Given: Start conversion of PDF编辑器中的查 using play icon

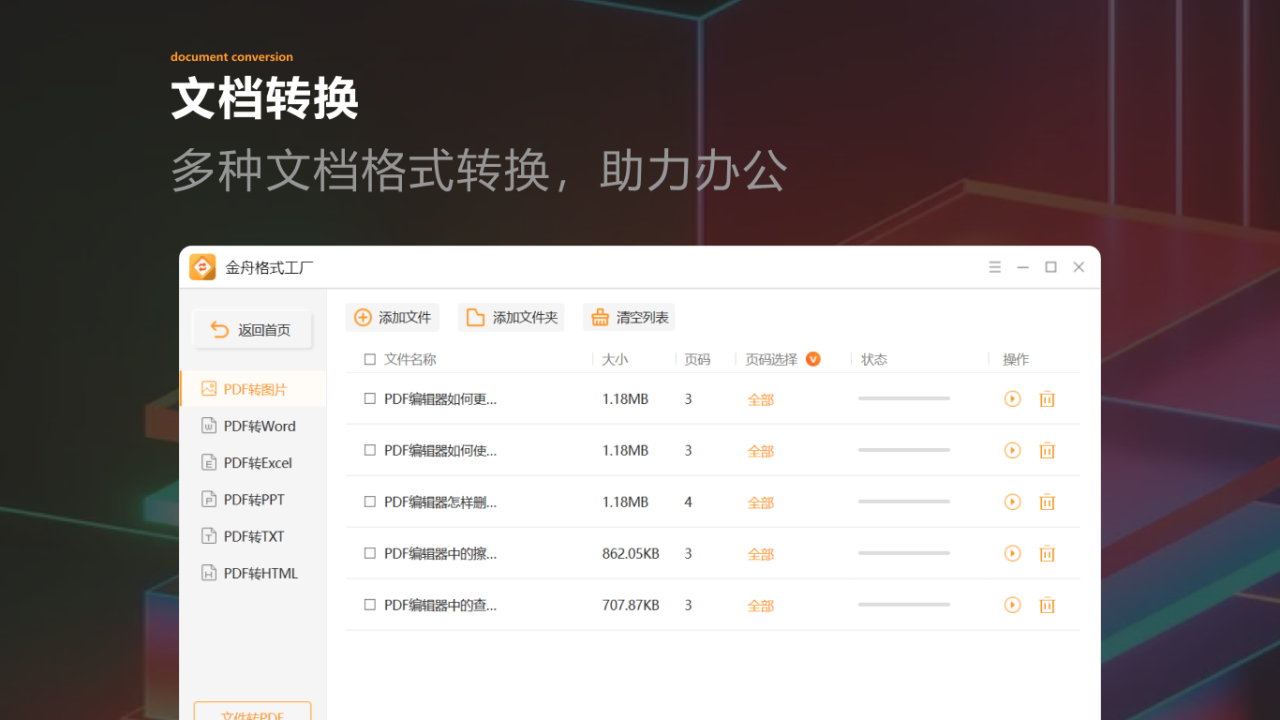Looking at the screenshot, I should (1012, 605).
